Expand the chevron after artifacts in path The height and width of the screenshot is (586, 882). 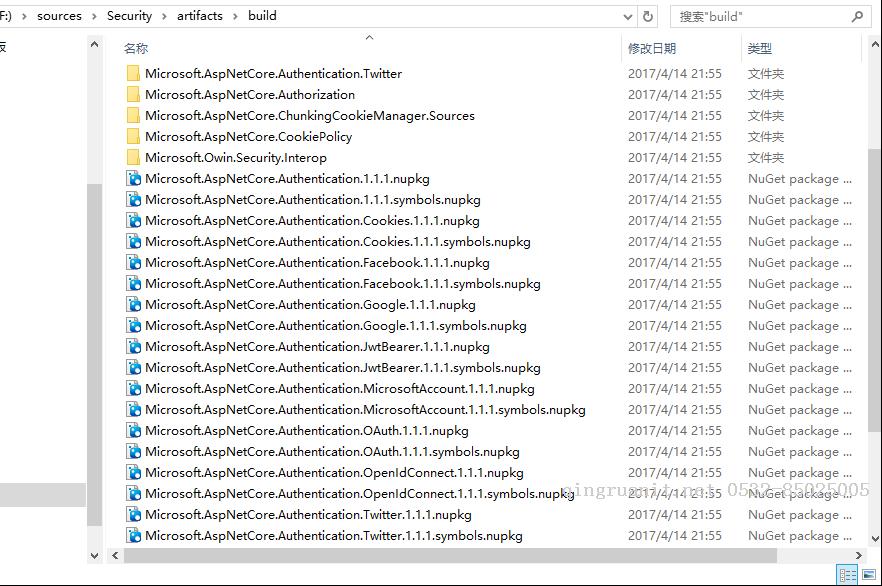(236, 16)
